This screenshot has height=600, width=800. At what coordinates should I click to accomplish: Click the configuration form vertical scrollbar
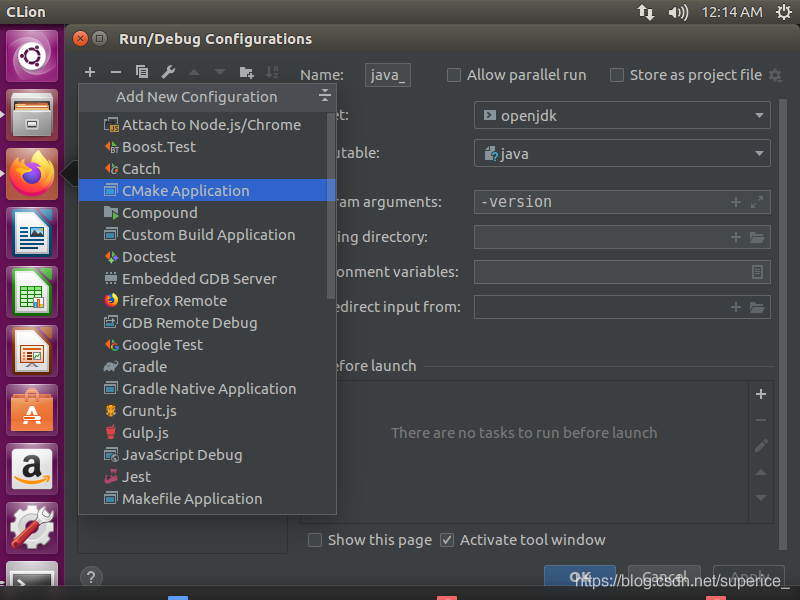(x=783, y=325)
